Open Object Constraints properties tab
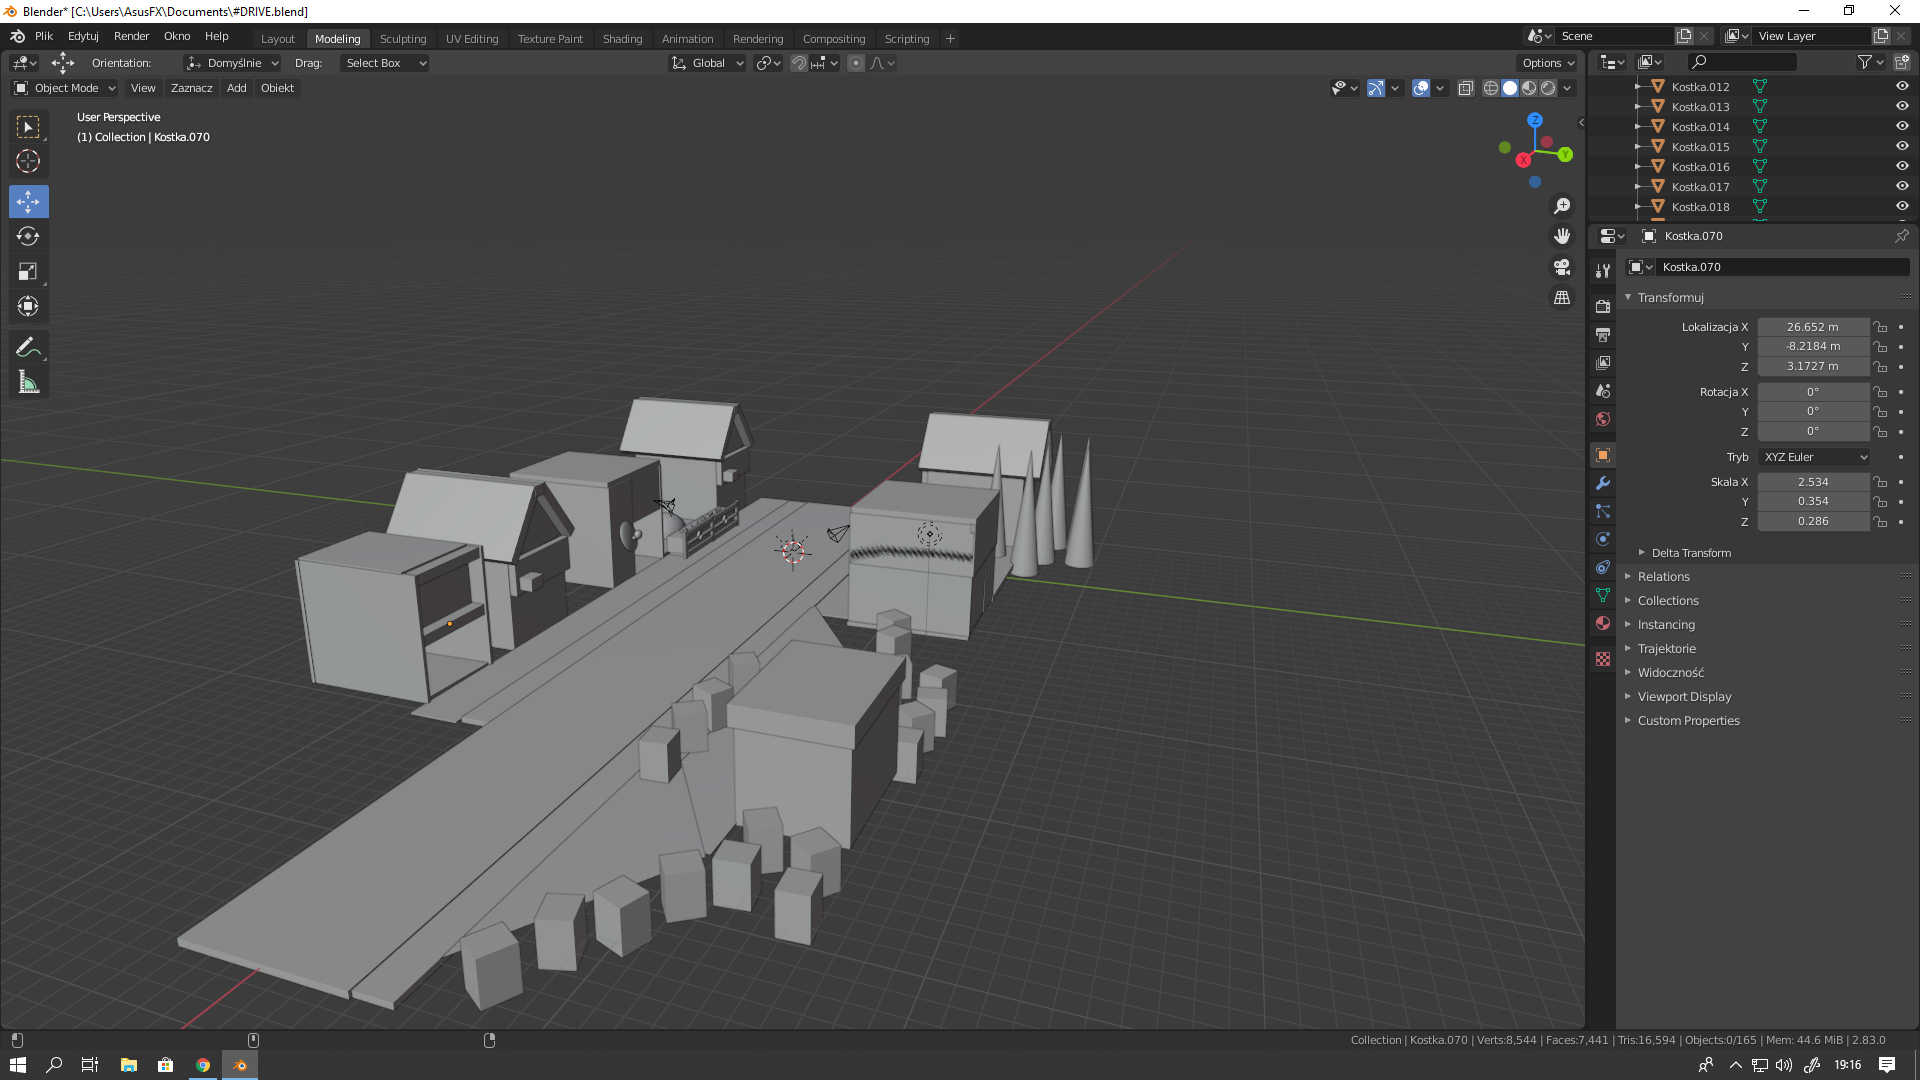1920x1080 pixels. (x=1603, y=567)
